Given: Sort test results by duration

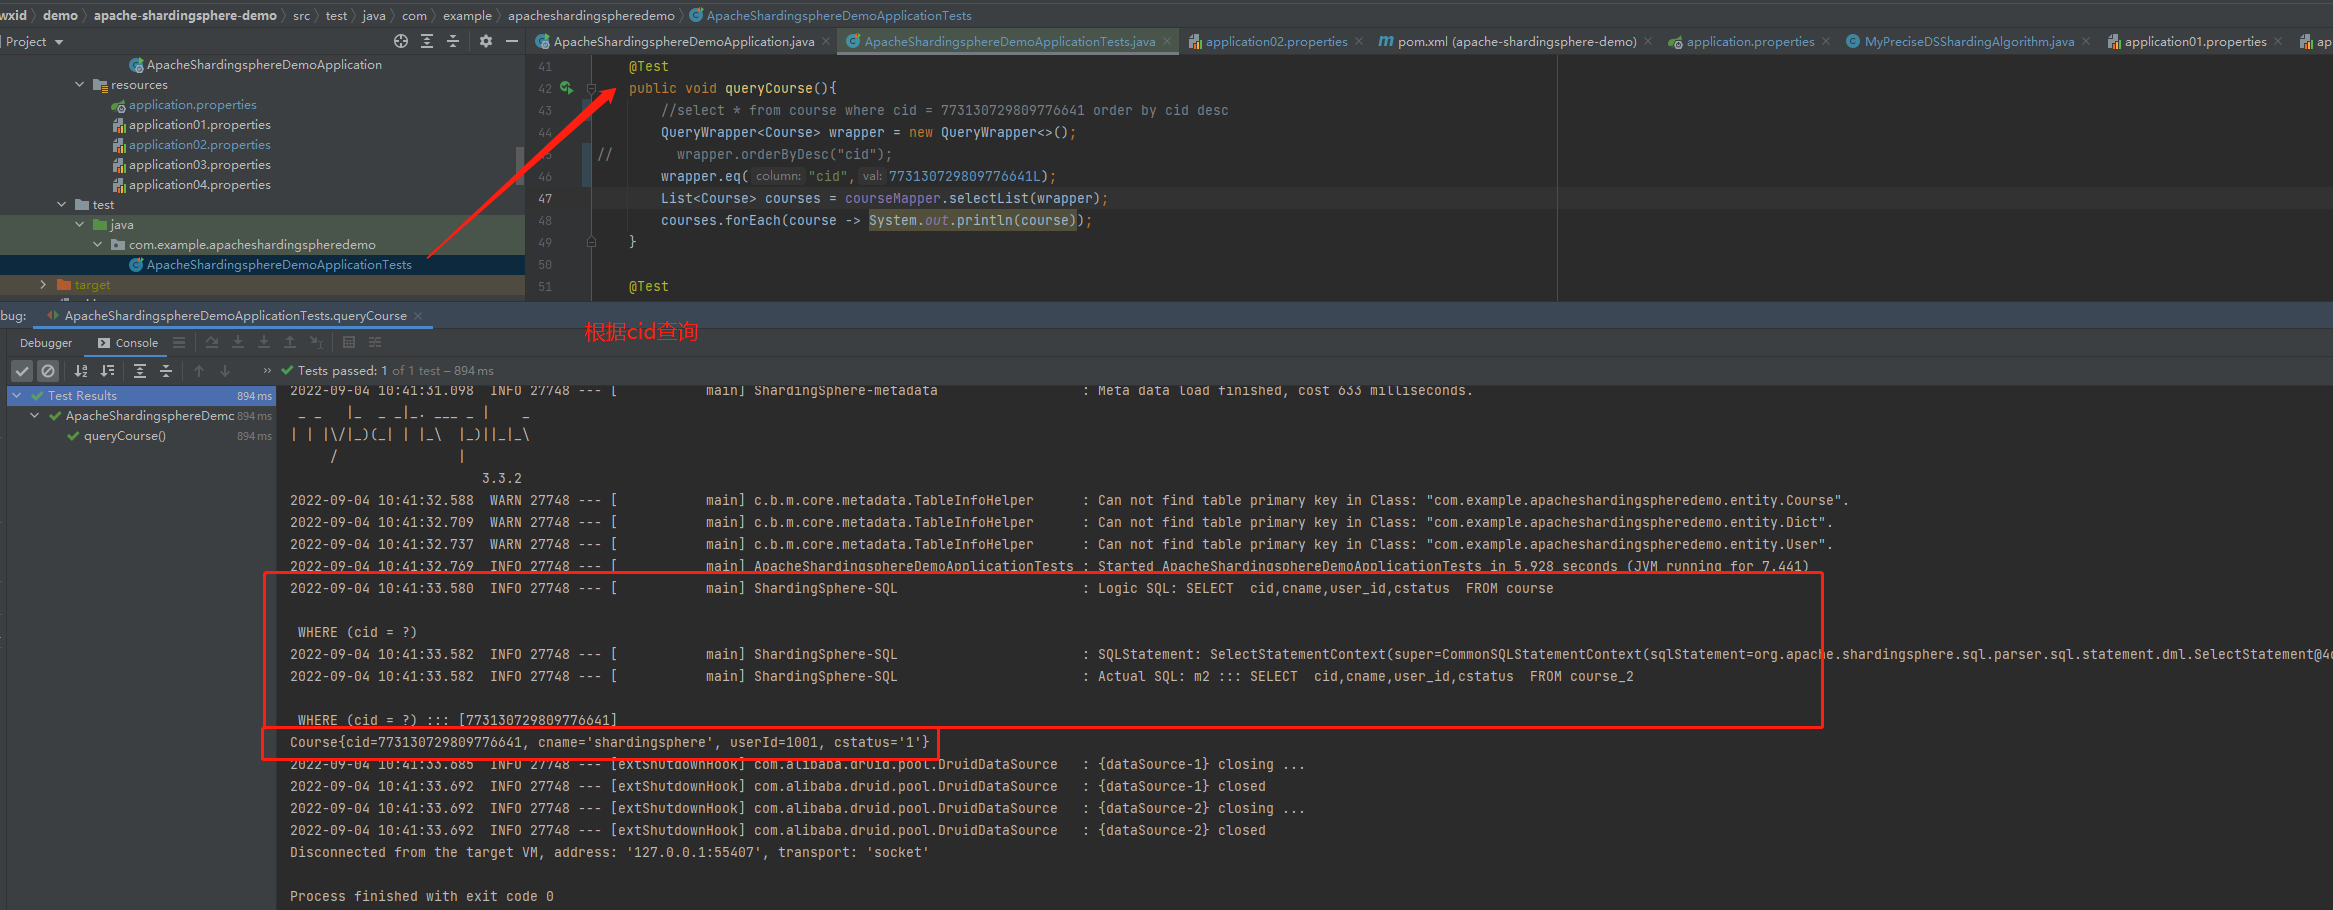Looking at the screenshot, I should [x=107, y=371].
